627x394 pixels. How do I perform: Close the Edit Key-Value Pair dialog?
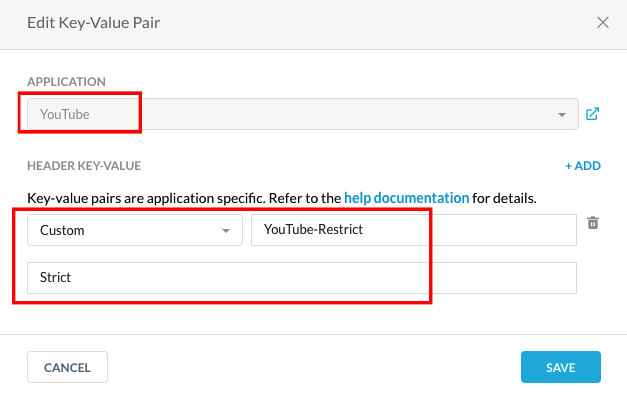tap(603, 23)
